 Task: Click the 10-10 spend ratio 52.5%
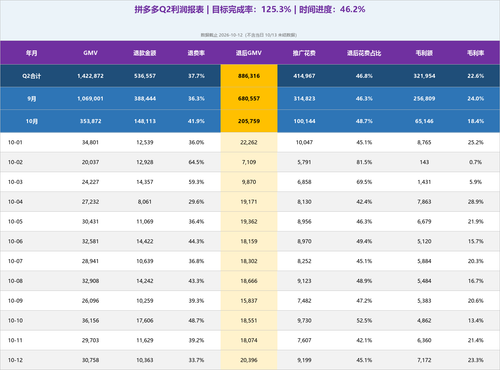pos(364,321)
